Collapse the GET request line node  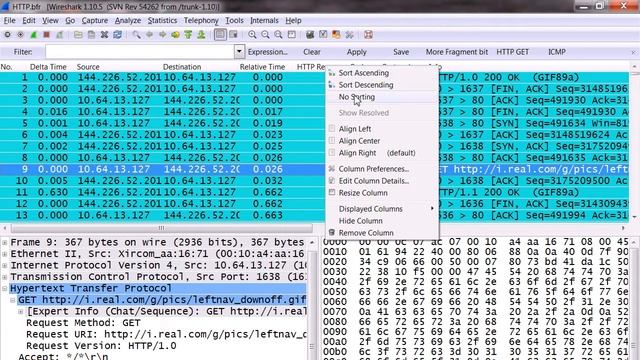pyautogui.click(x=13, y=300)
